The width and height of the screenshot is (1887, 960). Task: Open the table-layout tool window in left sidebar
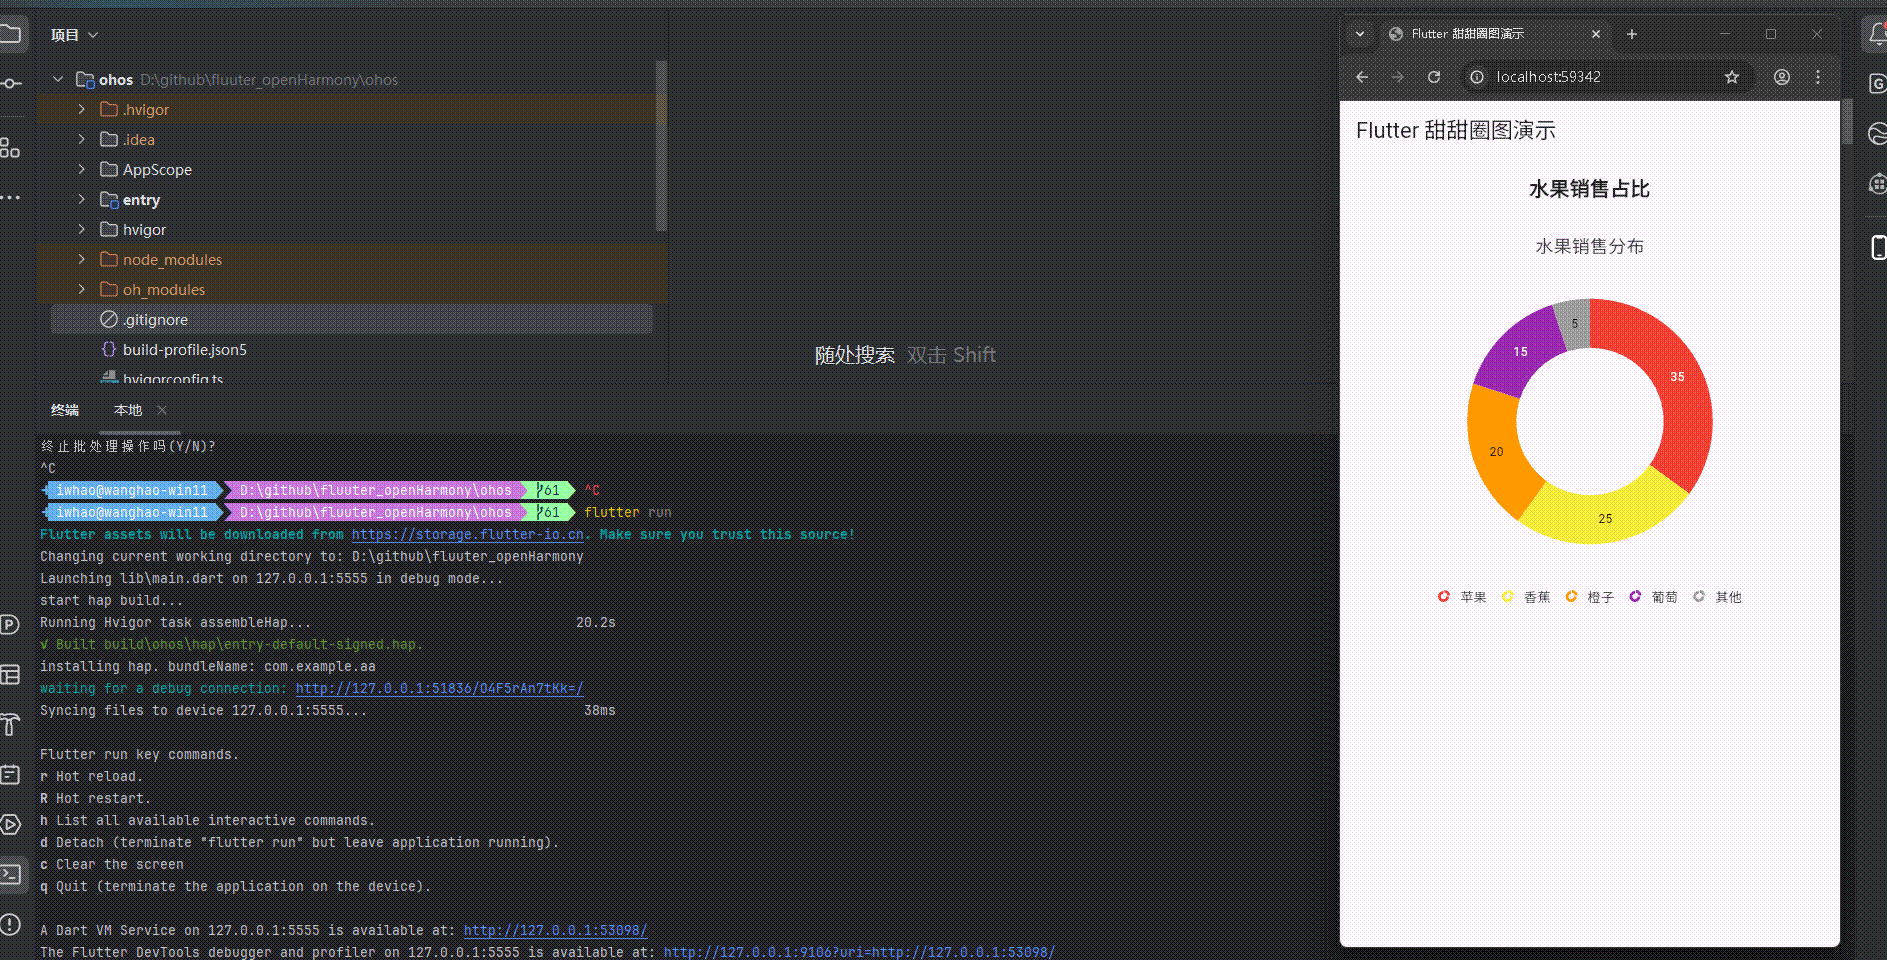point(10,675)
